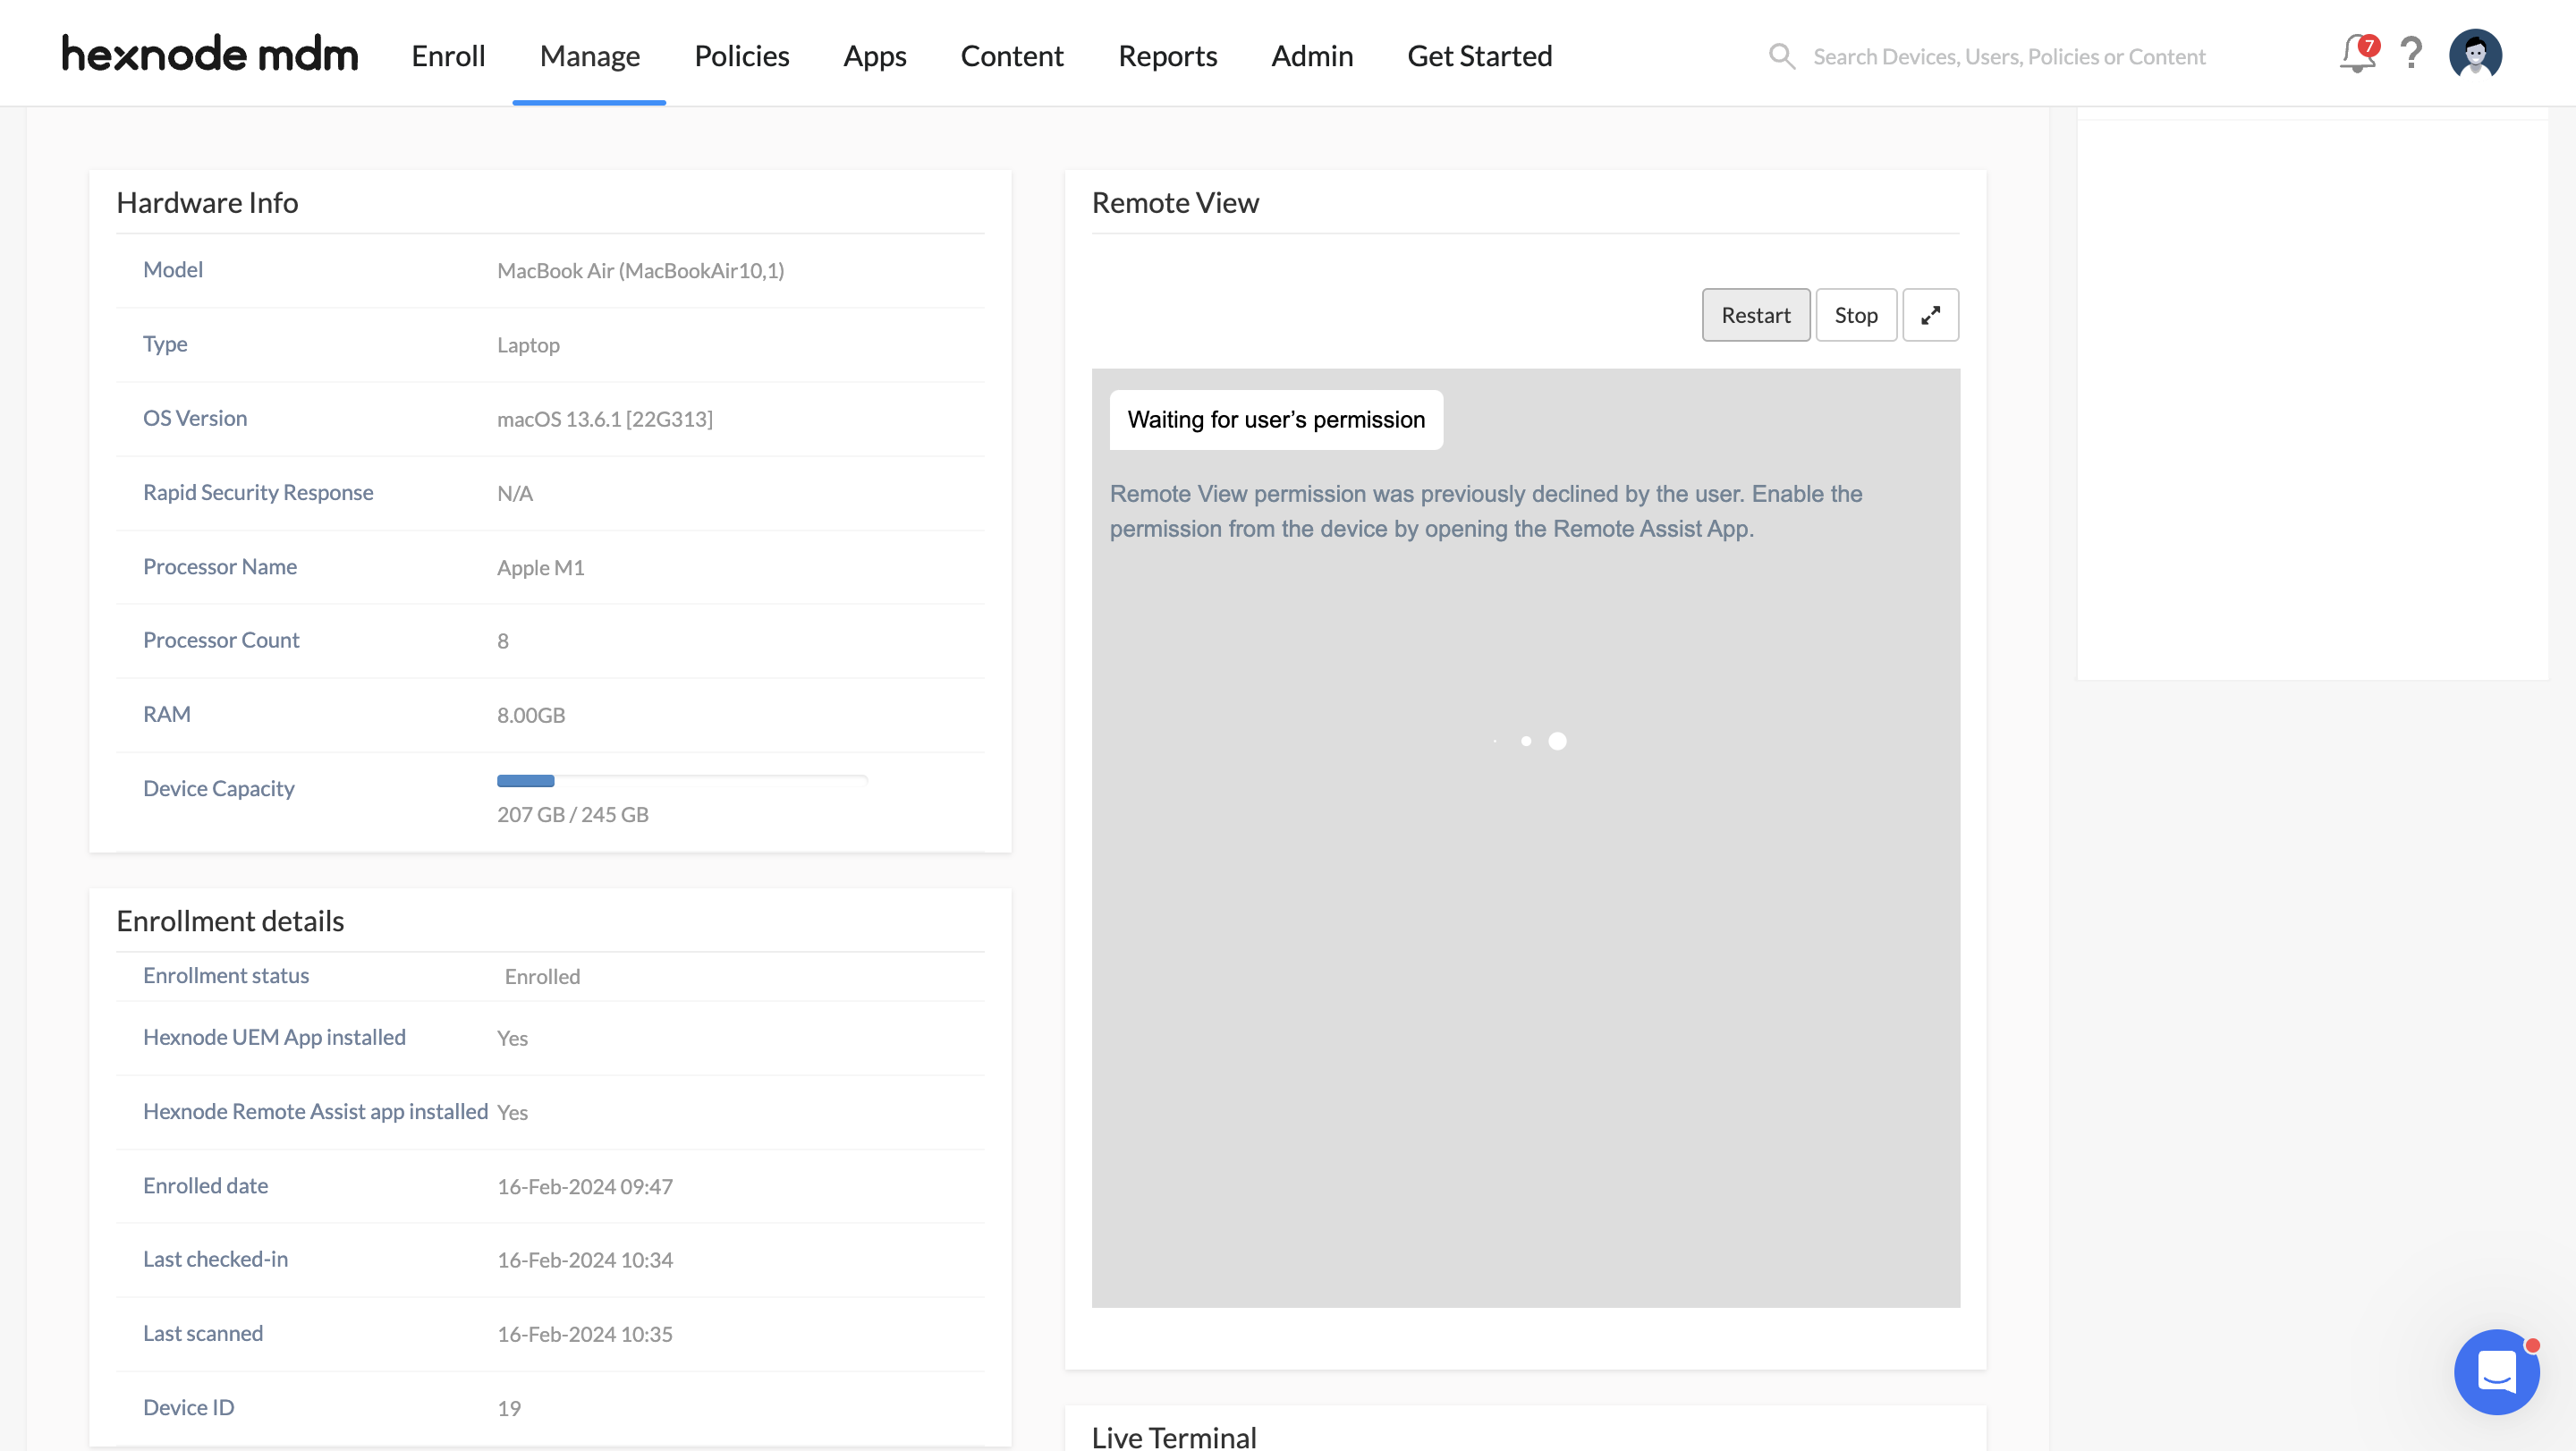Click the hexnode mdm logo
The width and height of the screenshot is (2576, 1451).
tap(210, 55)
